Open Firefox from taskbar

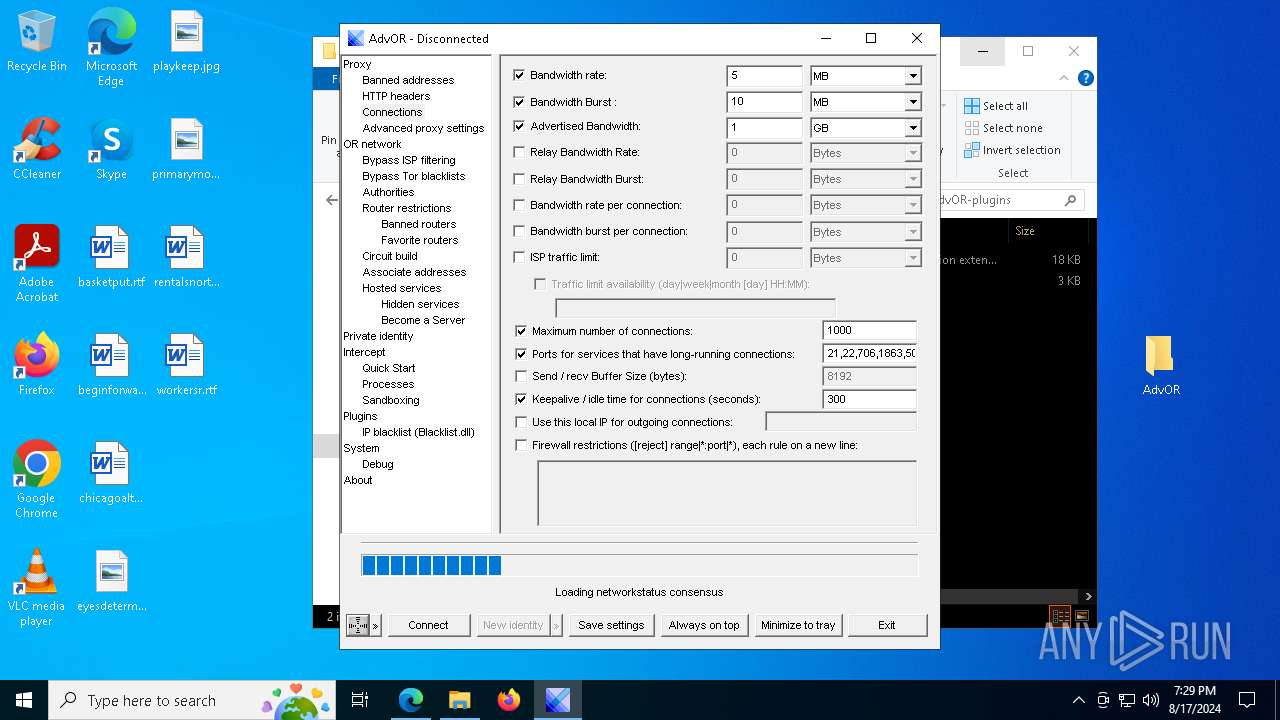pyautogui.click(x=509, y=700)
